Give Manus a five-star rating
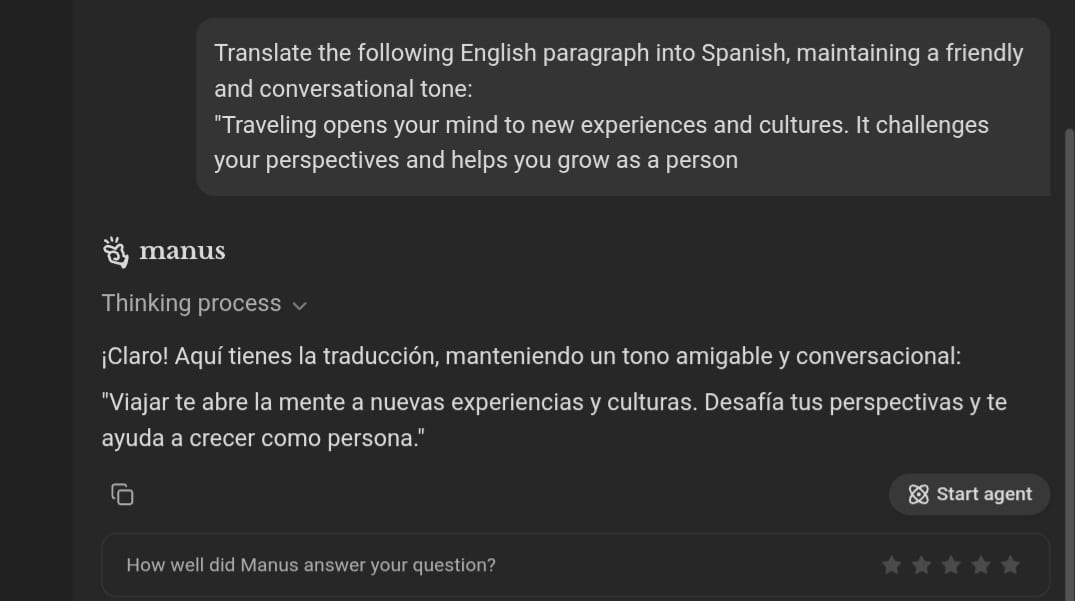 (x=1010, y=565)
